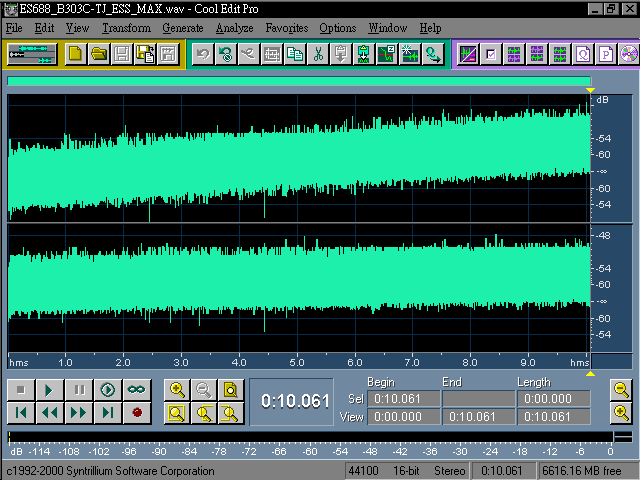The width and height of the screenshot is (640, 480).
Task: Open a file with the folder icon
Action: point(99,54)
